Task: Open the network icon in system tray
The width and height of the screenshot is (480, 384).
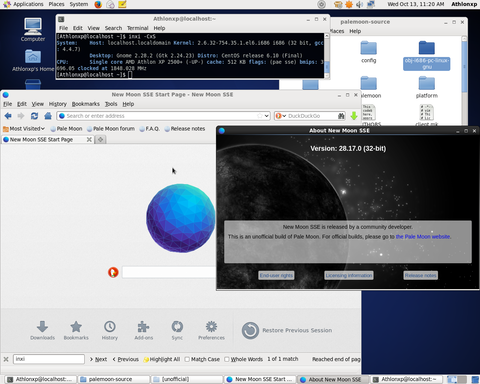Action: click(370, 4)
